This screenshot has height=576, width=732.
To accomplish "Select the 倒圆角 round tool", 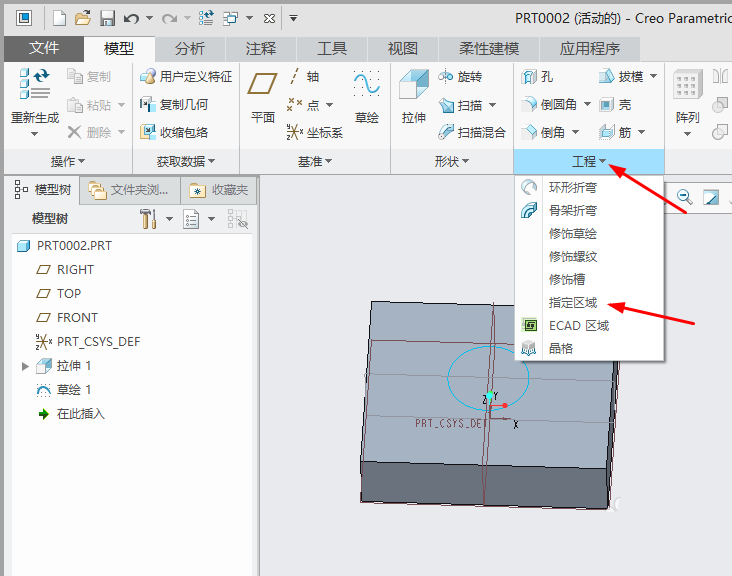I will pos(549,105).
